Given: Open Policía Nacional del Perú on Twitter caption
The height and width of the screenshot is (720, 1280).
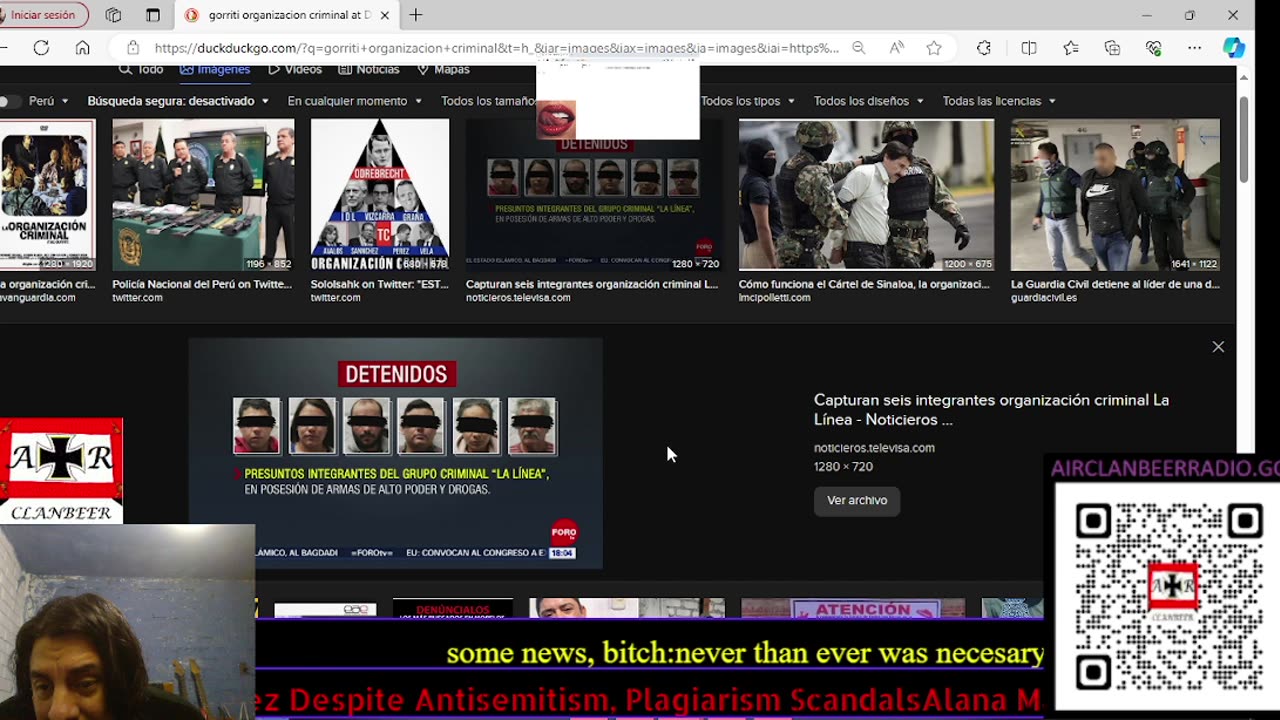Looking at the screenshot, I should click(202, 284).
